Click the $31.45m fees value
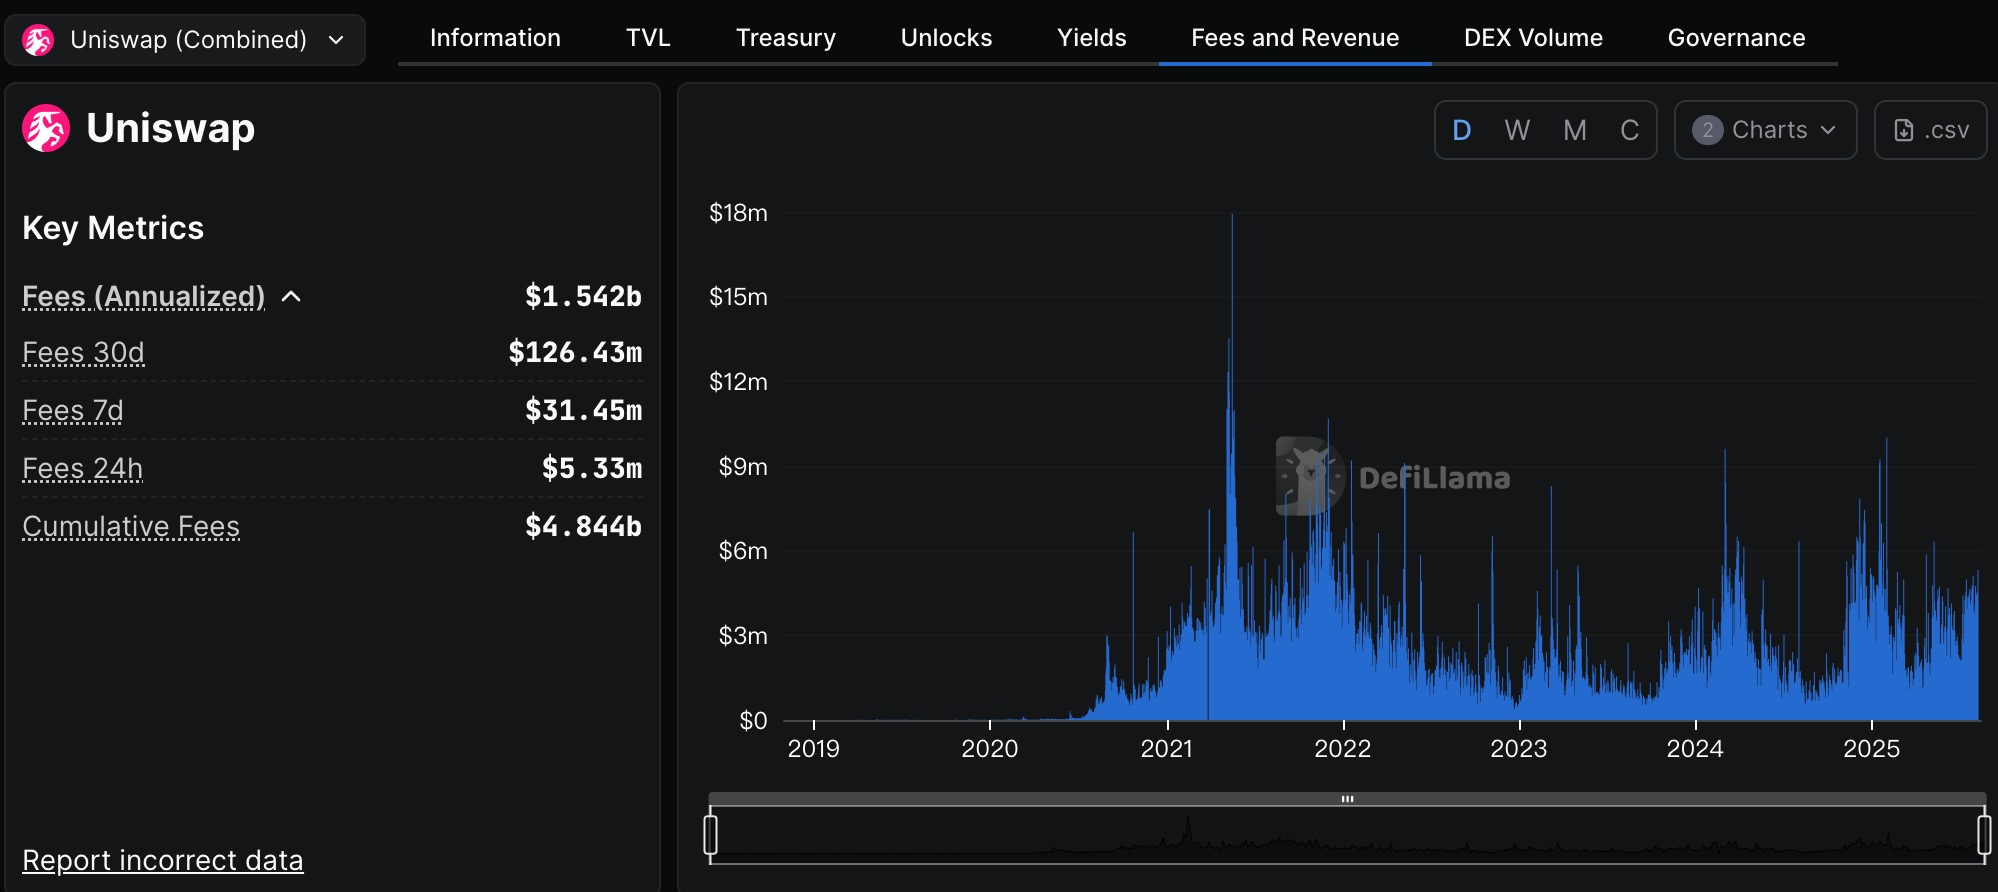 tap(583, 411)
